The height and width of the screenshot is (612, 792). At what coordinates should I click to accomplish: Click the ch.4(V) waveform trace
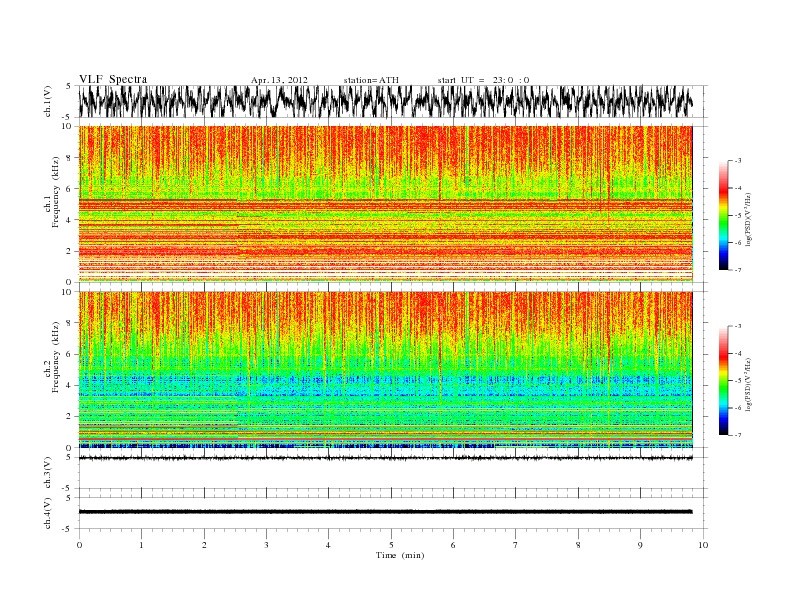(386, 512)
